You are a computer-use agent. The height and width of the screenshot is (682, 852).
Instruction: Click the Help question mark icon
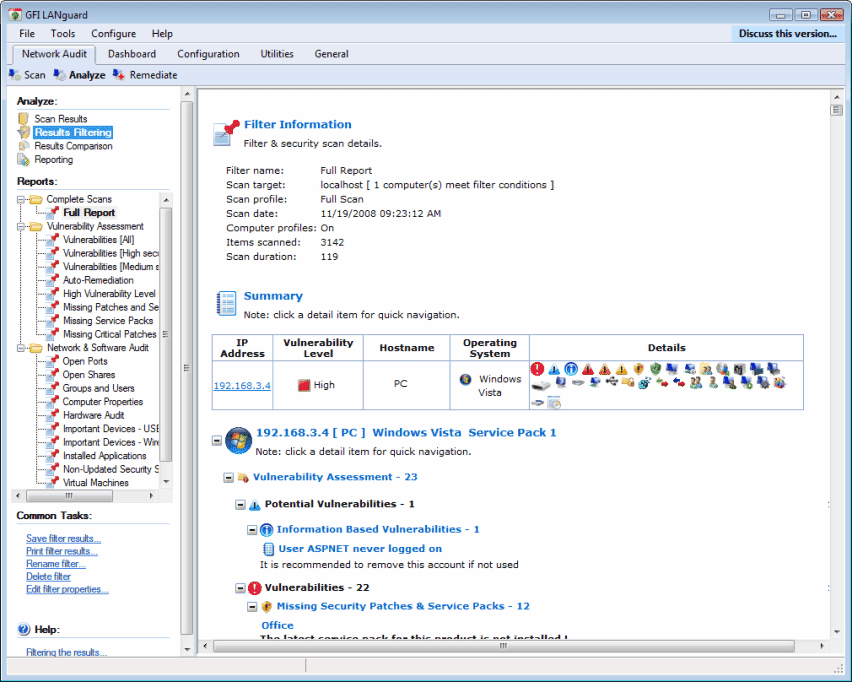pyautogui.click(x=23, y=629)
